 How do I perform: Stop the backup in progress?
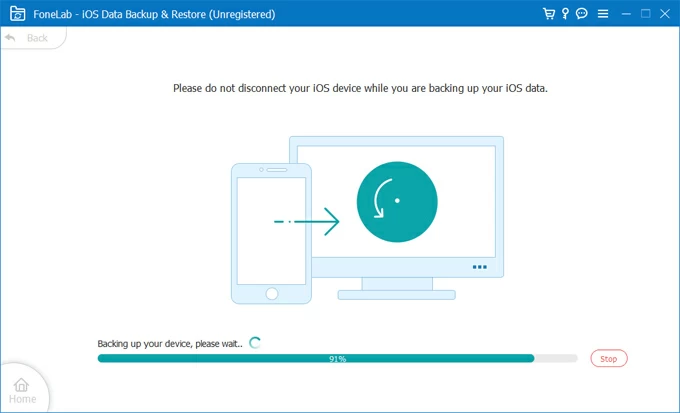pyautogui.click(x=609, y=358)
